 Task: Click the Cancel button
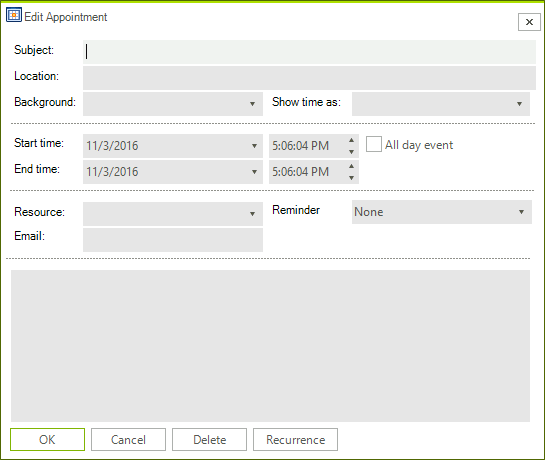click(128, 439)
